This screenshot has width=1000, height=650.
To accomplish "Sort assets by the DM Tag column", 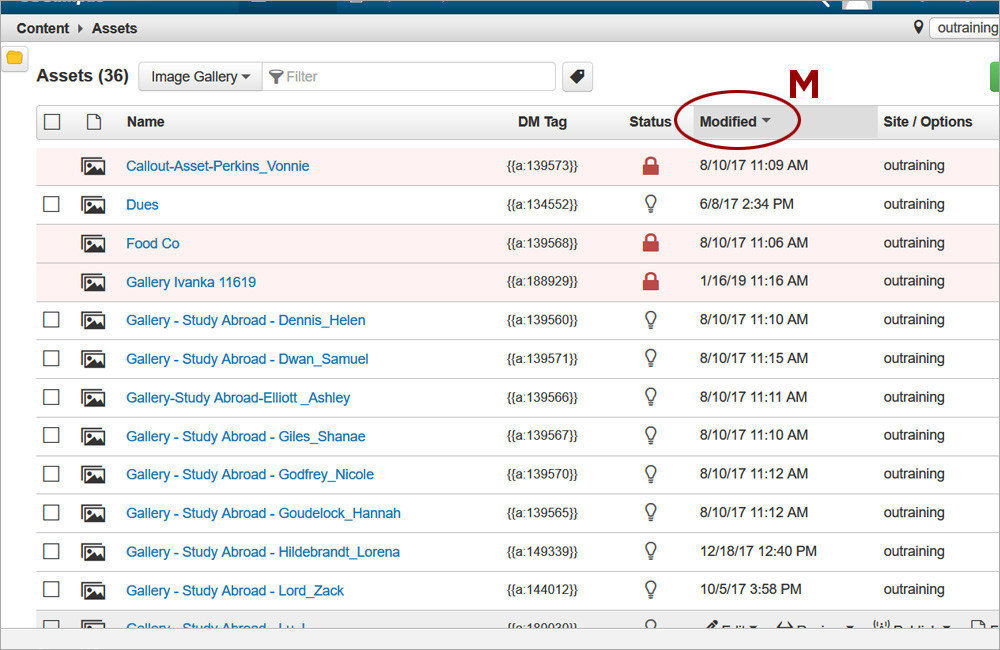I will tap(542, 122).
